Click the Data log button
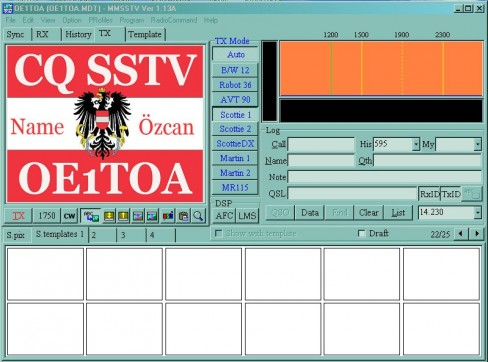The image size is (488, 362). coord(310,213)
